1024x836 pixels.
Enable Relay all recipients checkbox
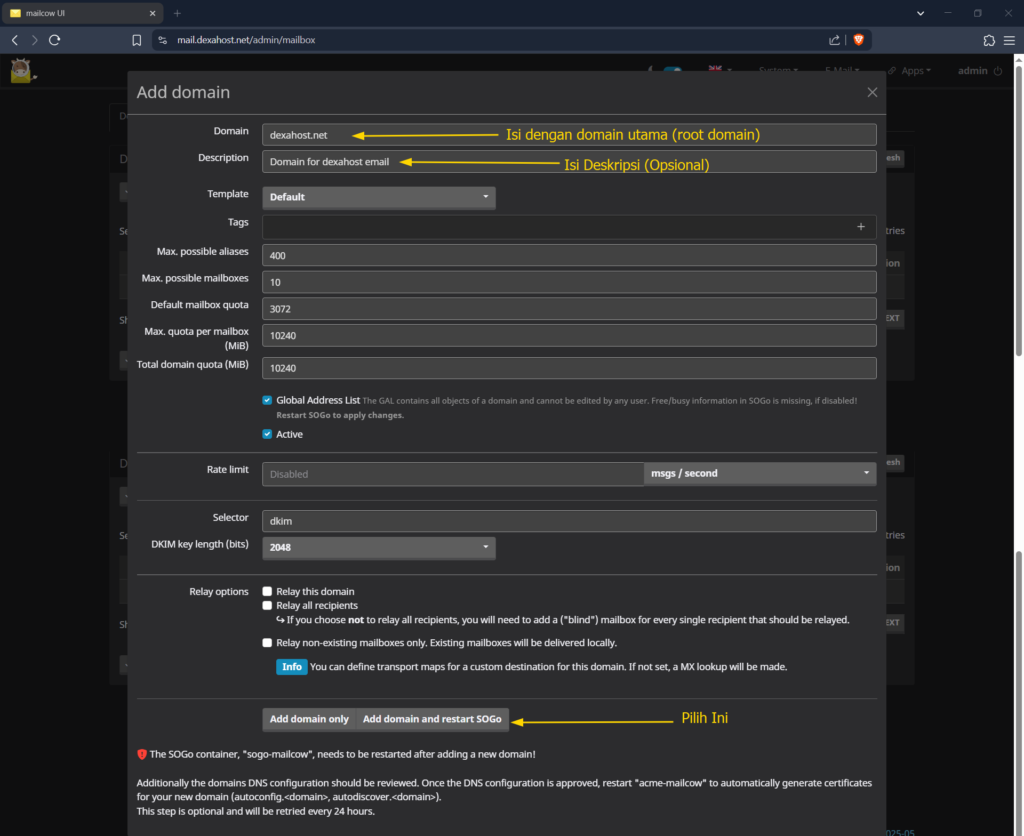[x=267, y=605]
